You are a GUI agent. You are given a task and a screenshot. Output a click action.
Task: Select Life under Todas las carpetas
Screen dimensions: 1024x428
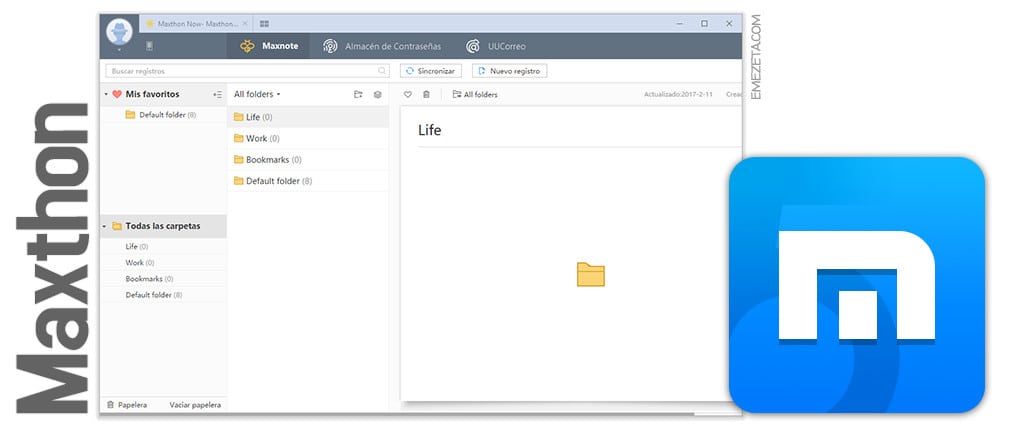coord(163,246)
